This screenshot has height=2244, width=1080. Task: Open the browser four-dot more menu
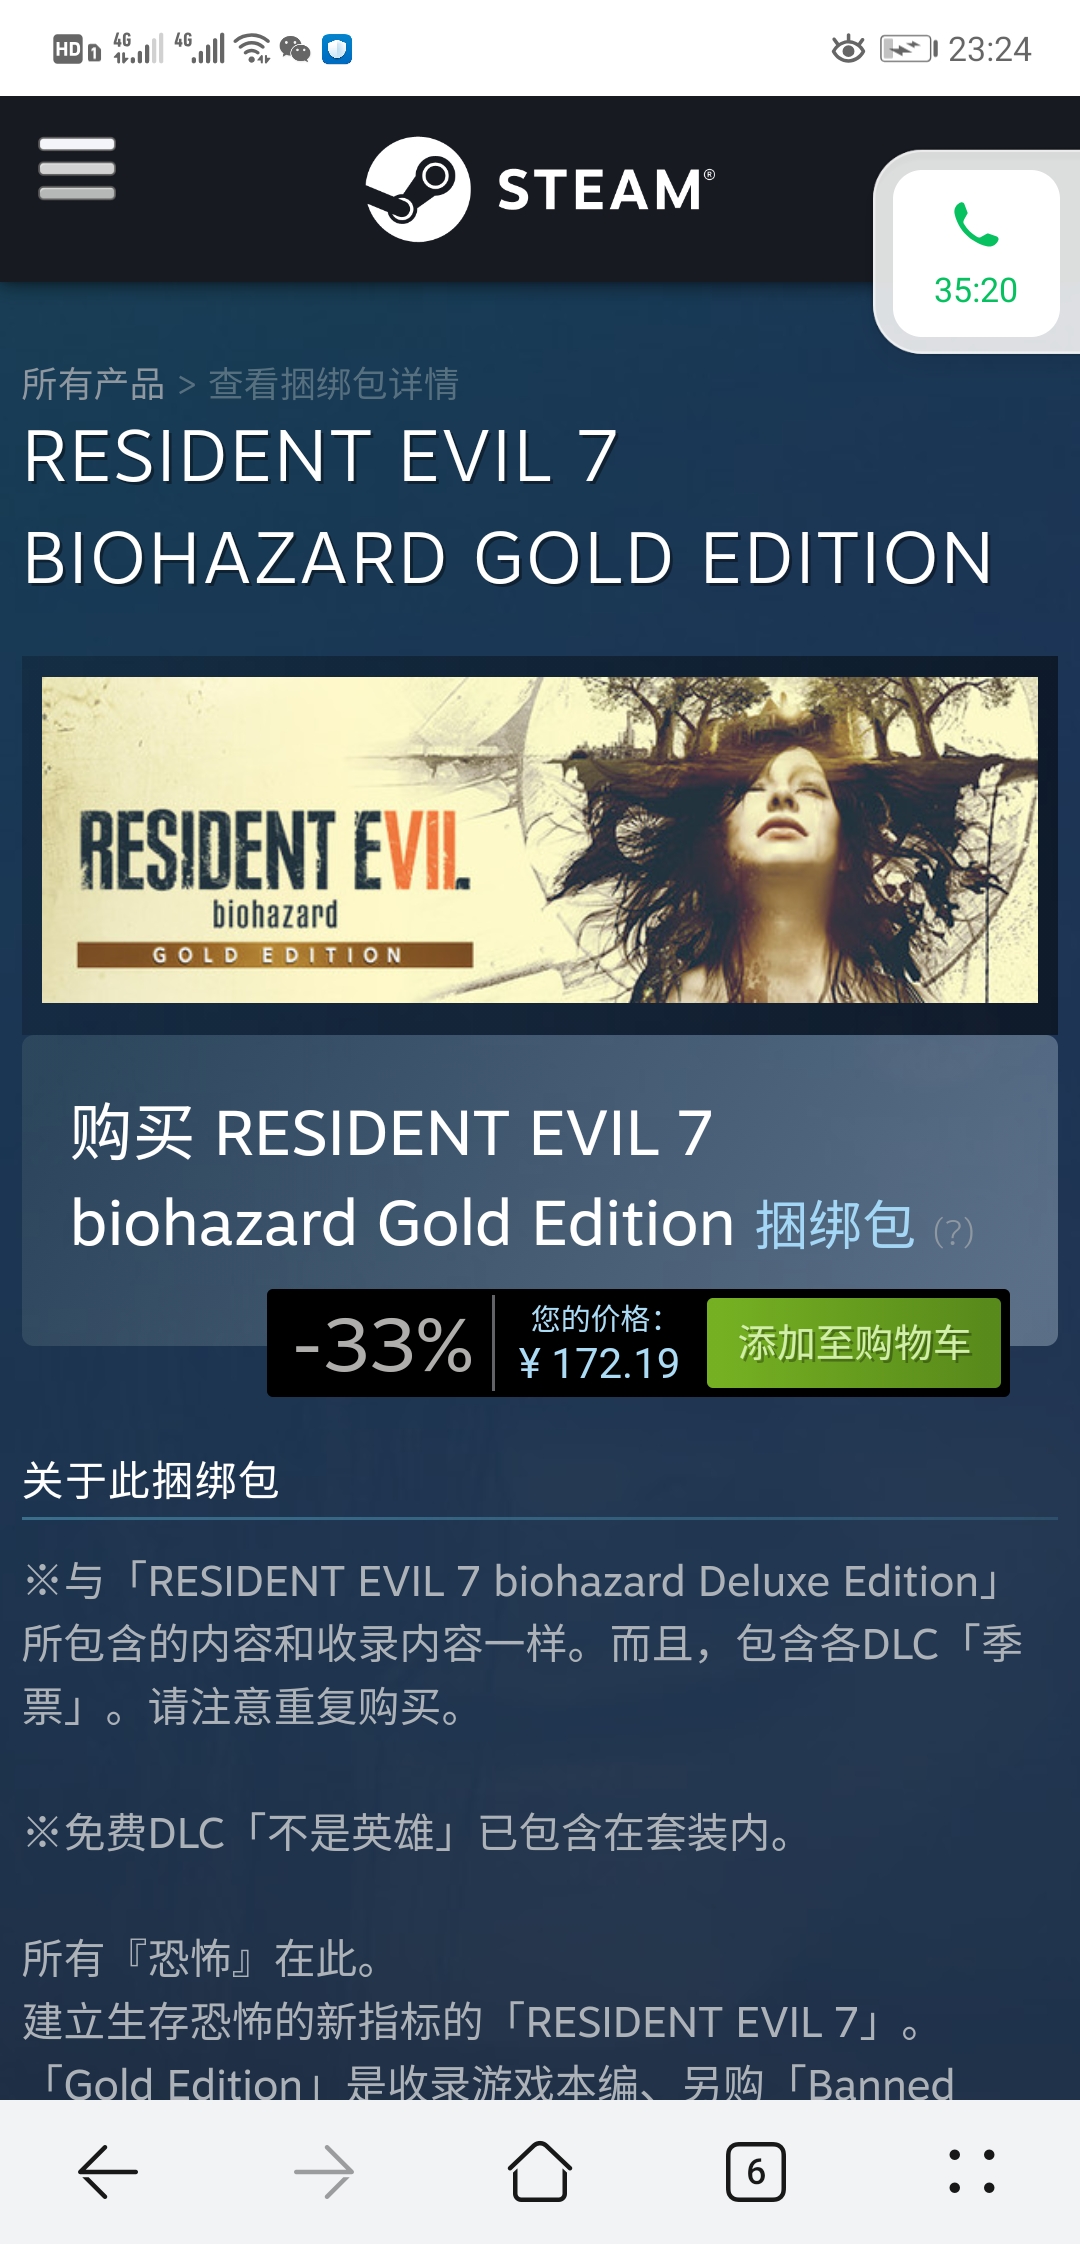tap(972, 2171)
